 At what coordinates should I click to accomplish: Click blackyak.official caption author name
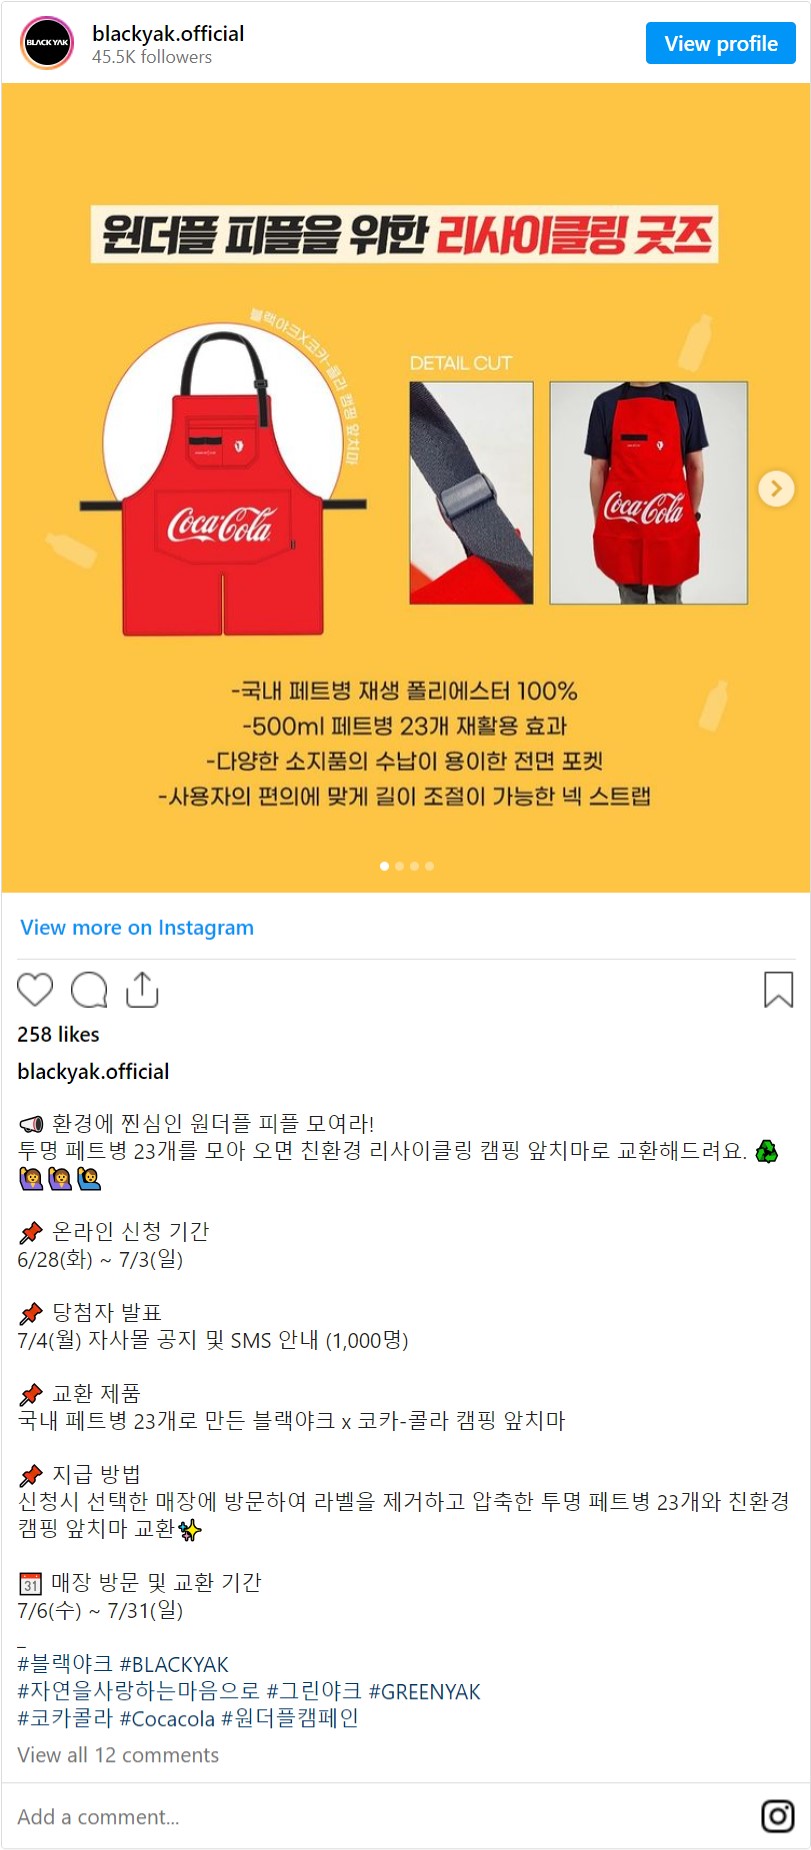pos(93,1071)
